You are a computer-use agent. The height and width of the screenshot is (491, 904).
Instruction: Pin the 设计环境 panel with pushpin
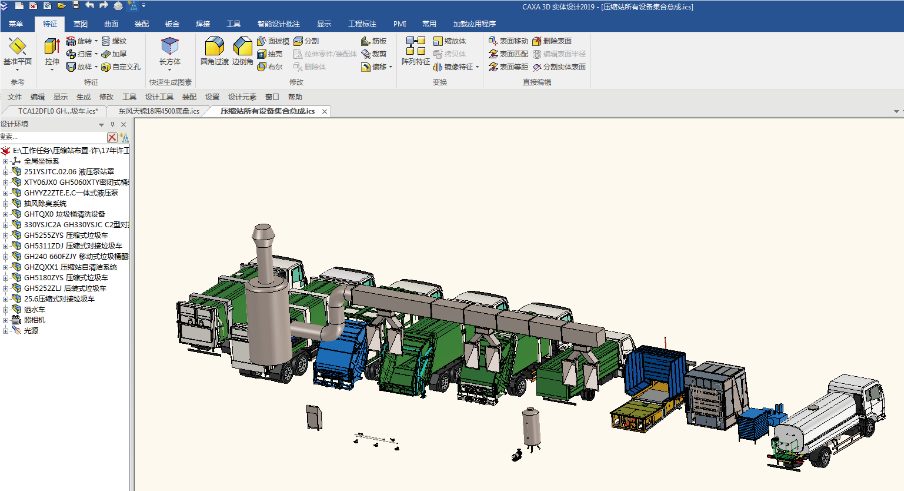coord(112,124)
